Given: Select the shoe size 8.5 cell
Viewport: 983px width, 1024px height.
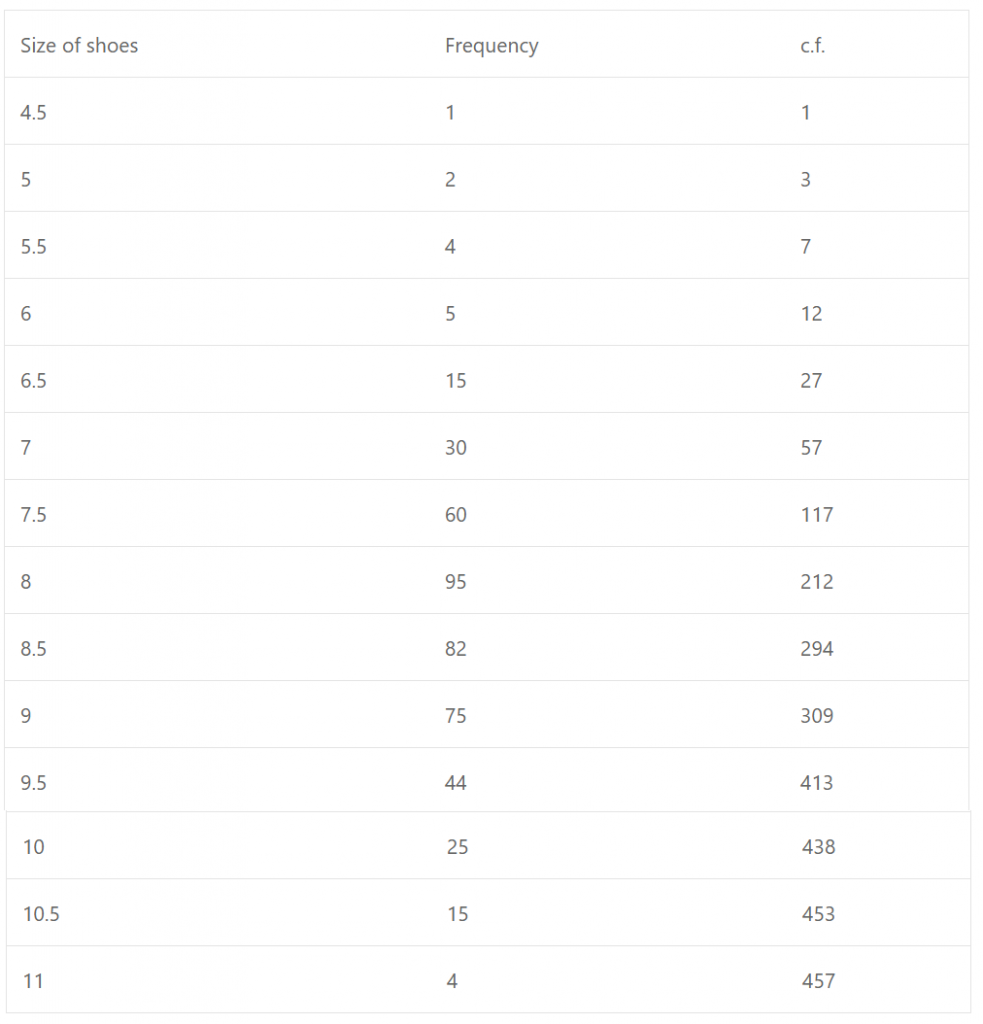Looking at the screenshot, I should [33, 648].
